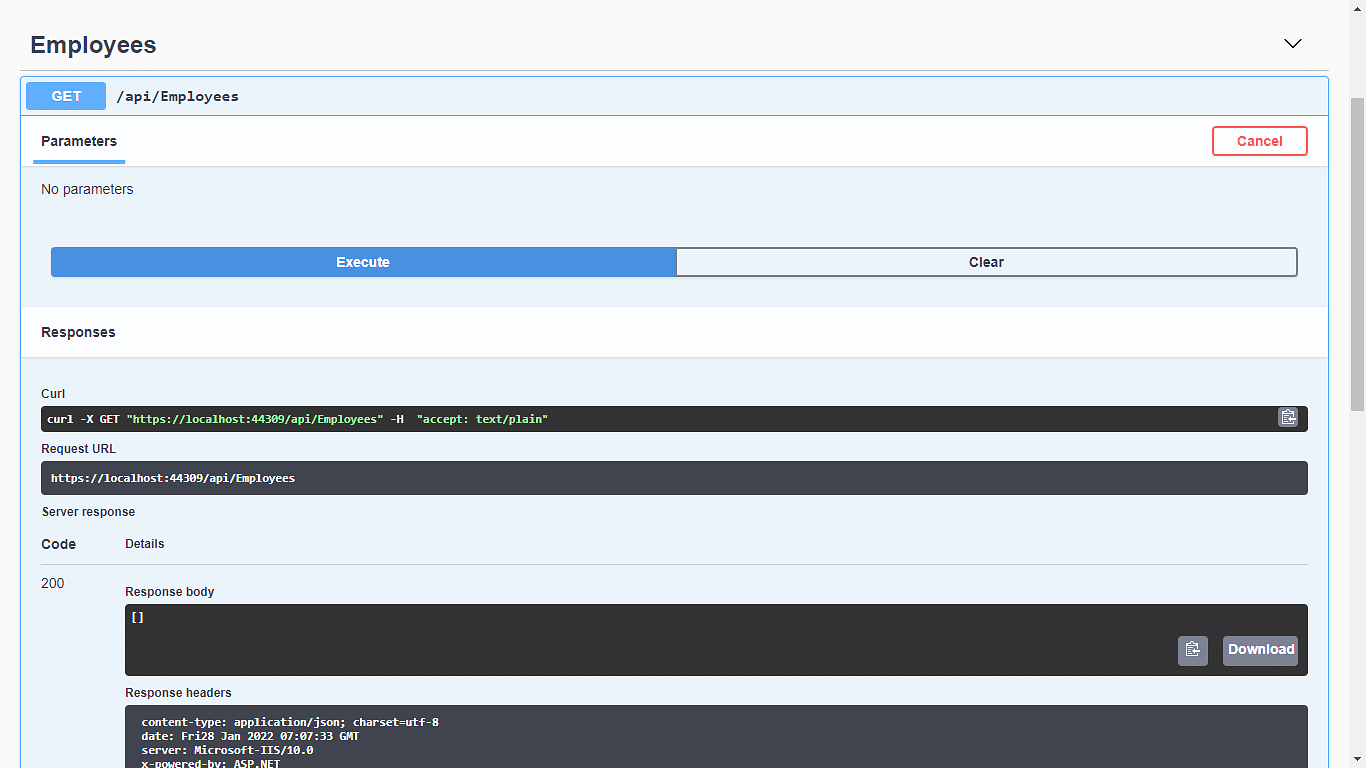The width and height of the screenshot is (1366, 768).
Task: Click the content-type response header line
Action: [x=290, y=722]
